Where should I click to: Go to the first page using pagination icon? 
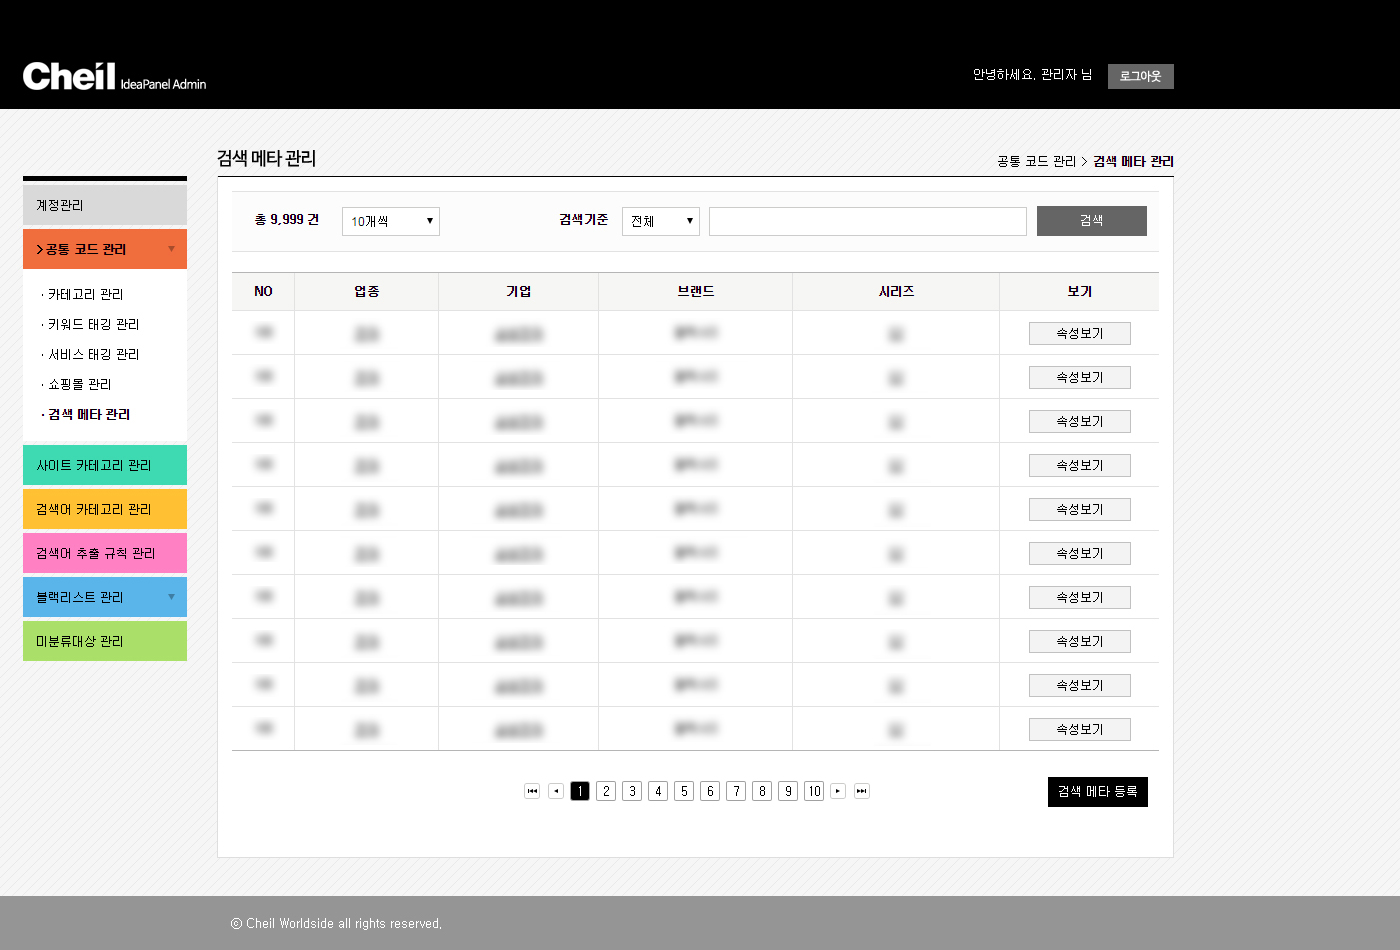click(x=532, y=791)
